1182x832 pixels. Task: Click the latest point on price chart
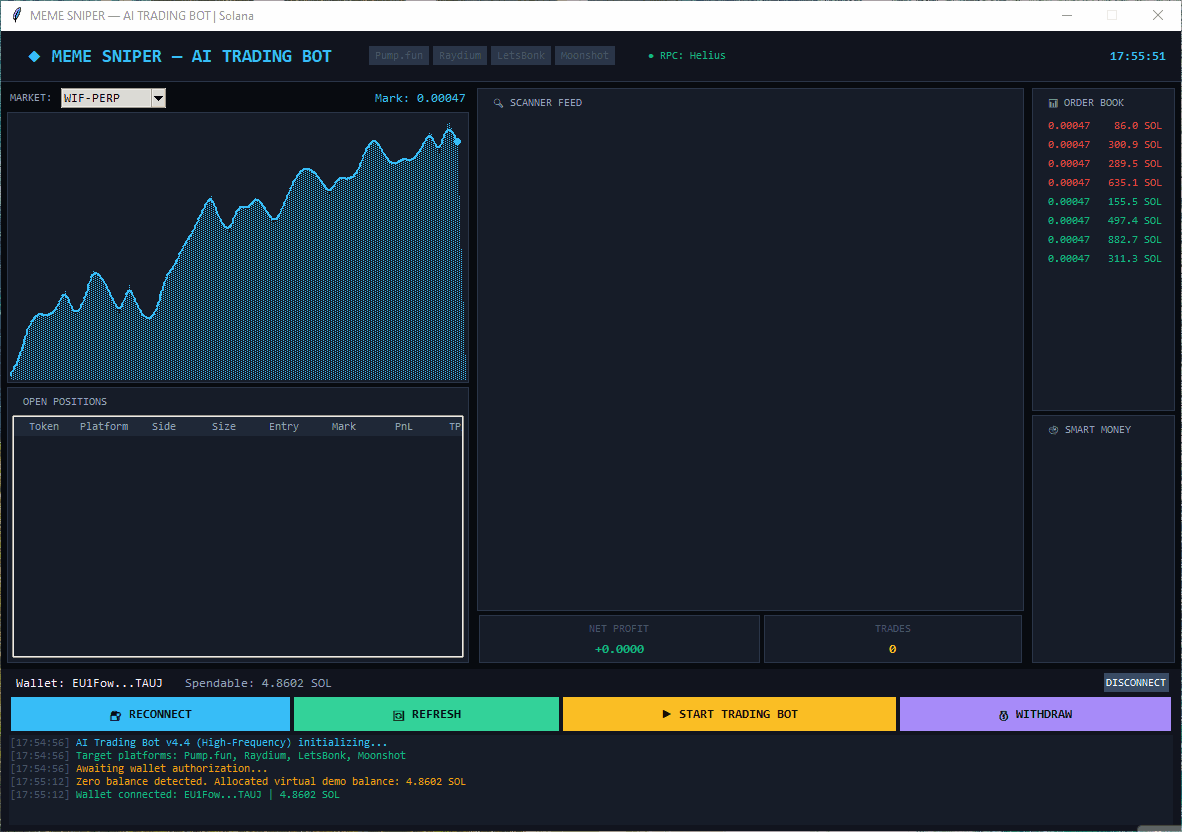pos(458,142)
